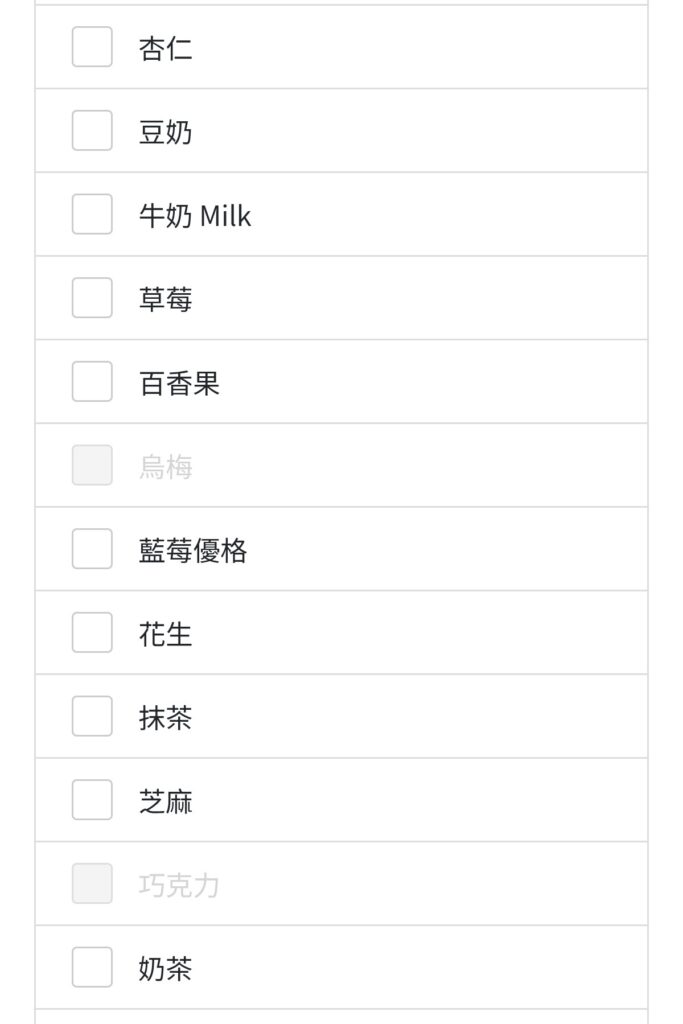Image resolution: width=683 pixels, height=1024 pixels.
Task: Click the greyed-out 巧克力 checkbox
Action: (92, 884)
